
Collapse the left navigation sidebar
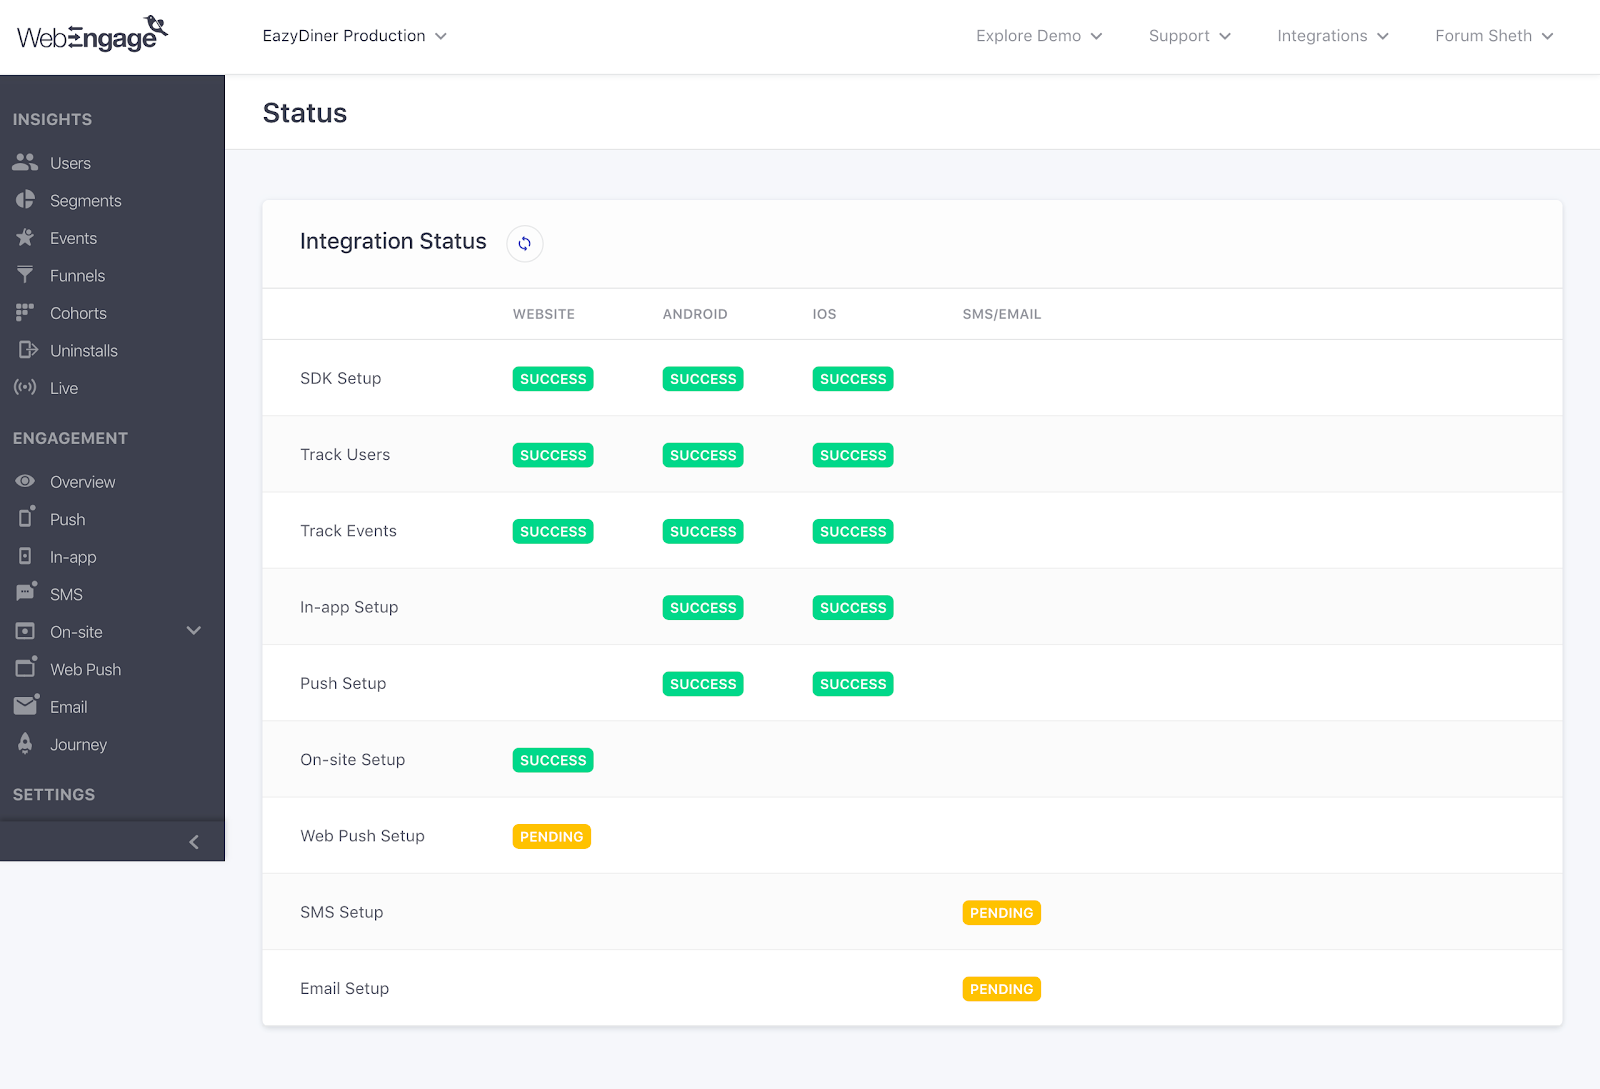[194, 841]
